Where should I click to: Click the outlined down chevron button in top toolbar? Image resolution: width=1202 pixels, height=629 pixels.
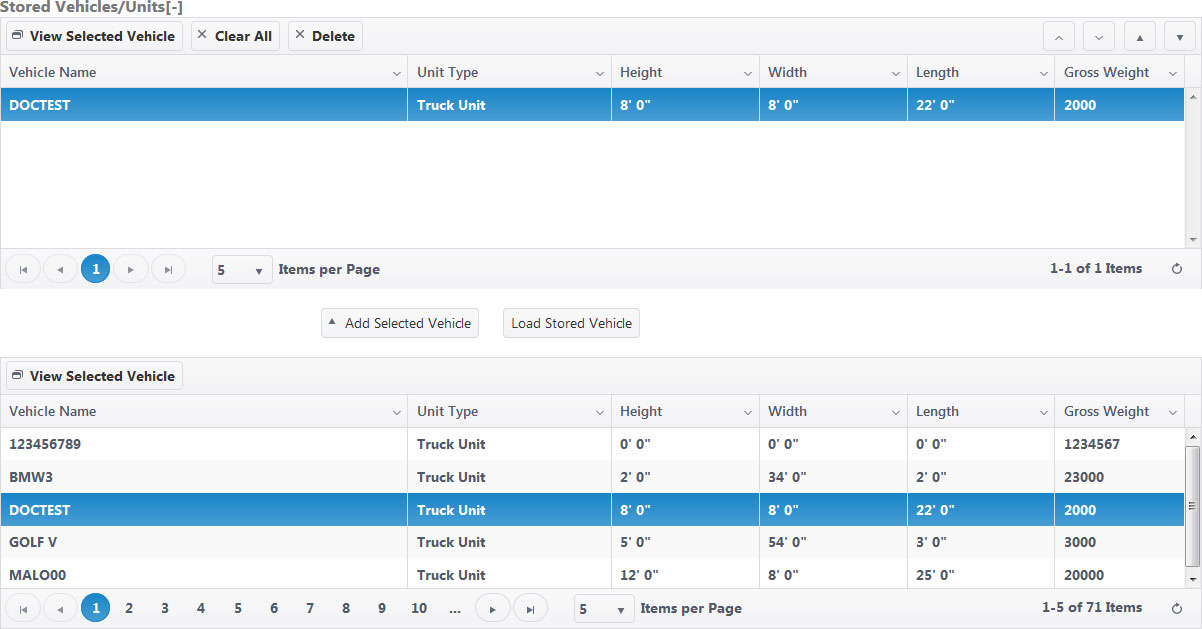tap(1099, 37)
